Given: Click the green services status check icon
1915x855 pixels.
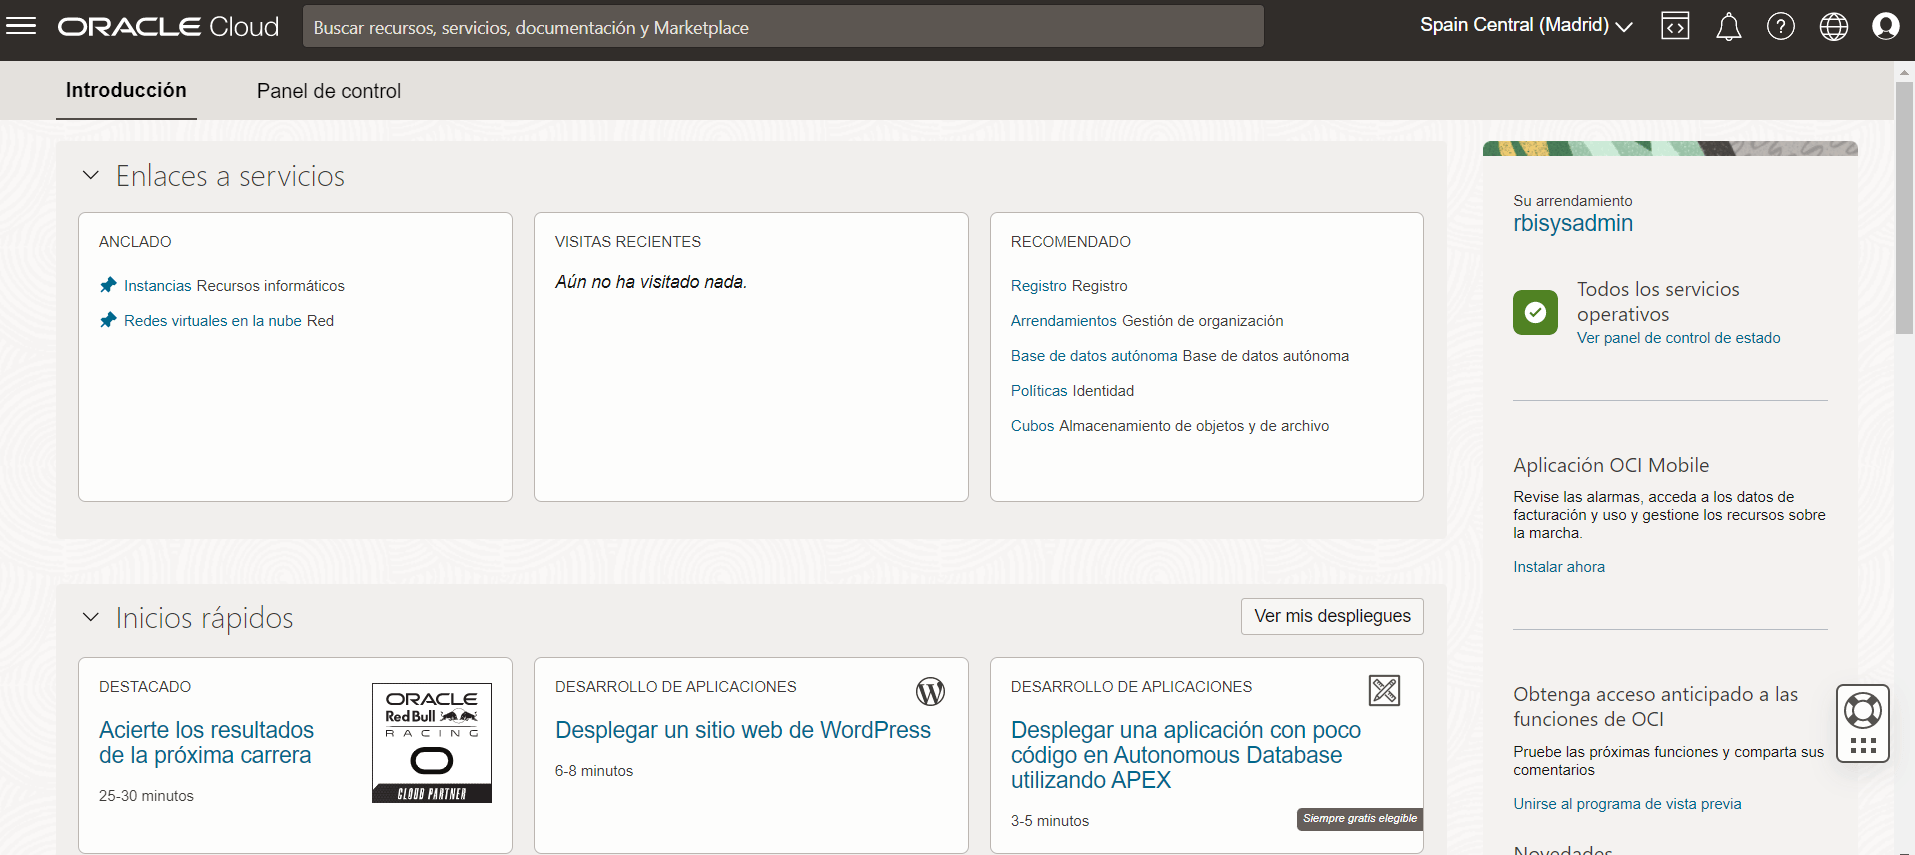Looking at the screenshot, I should tap(1535, 312).
